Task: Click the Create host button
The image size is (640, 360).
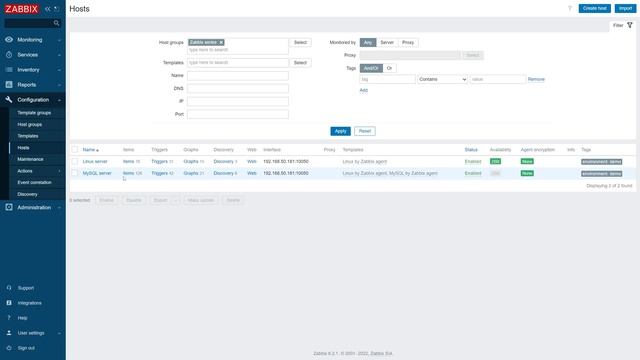Action: tap(594, 9)
